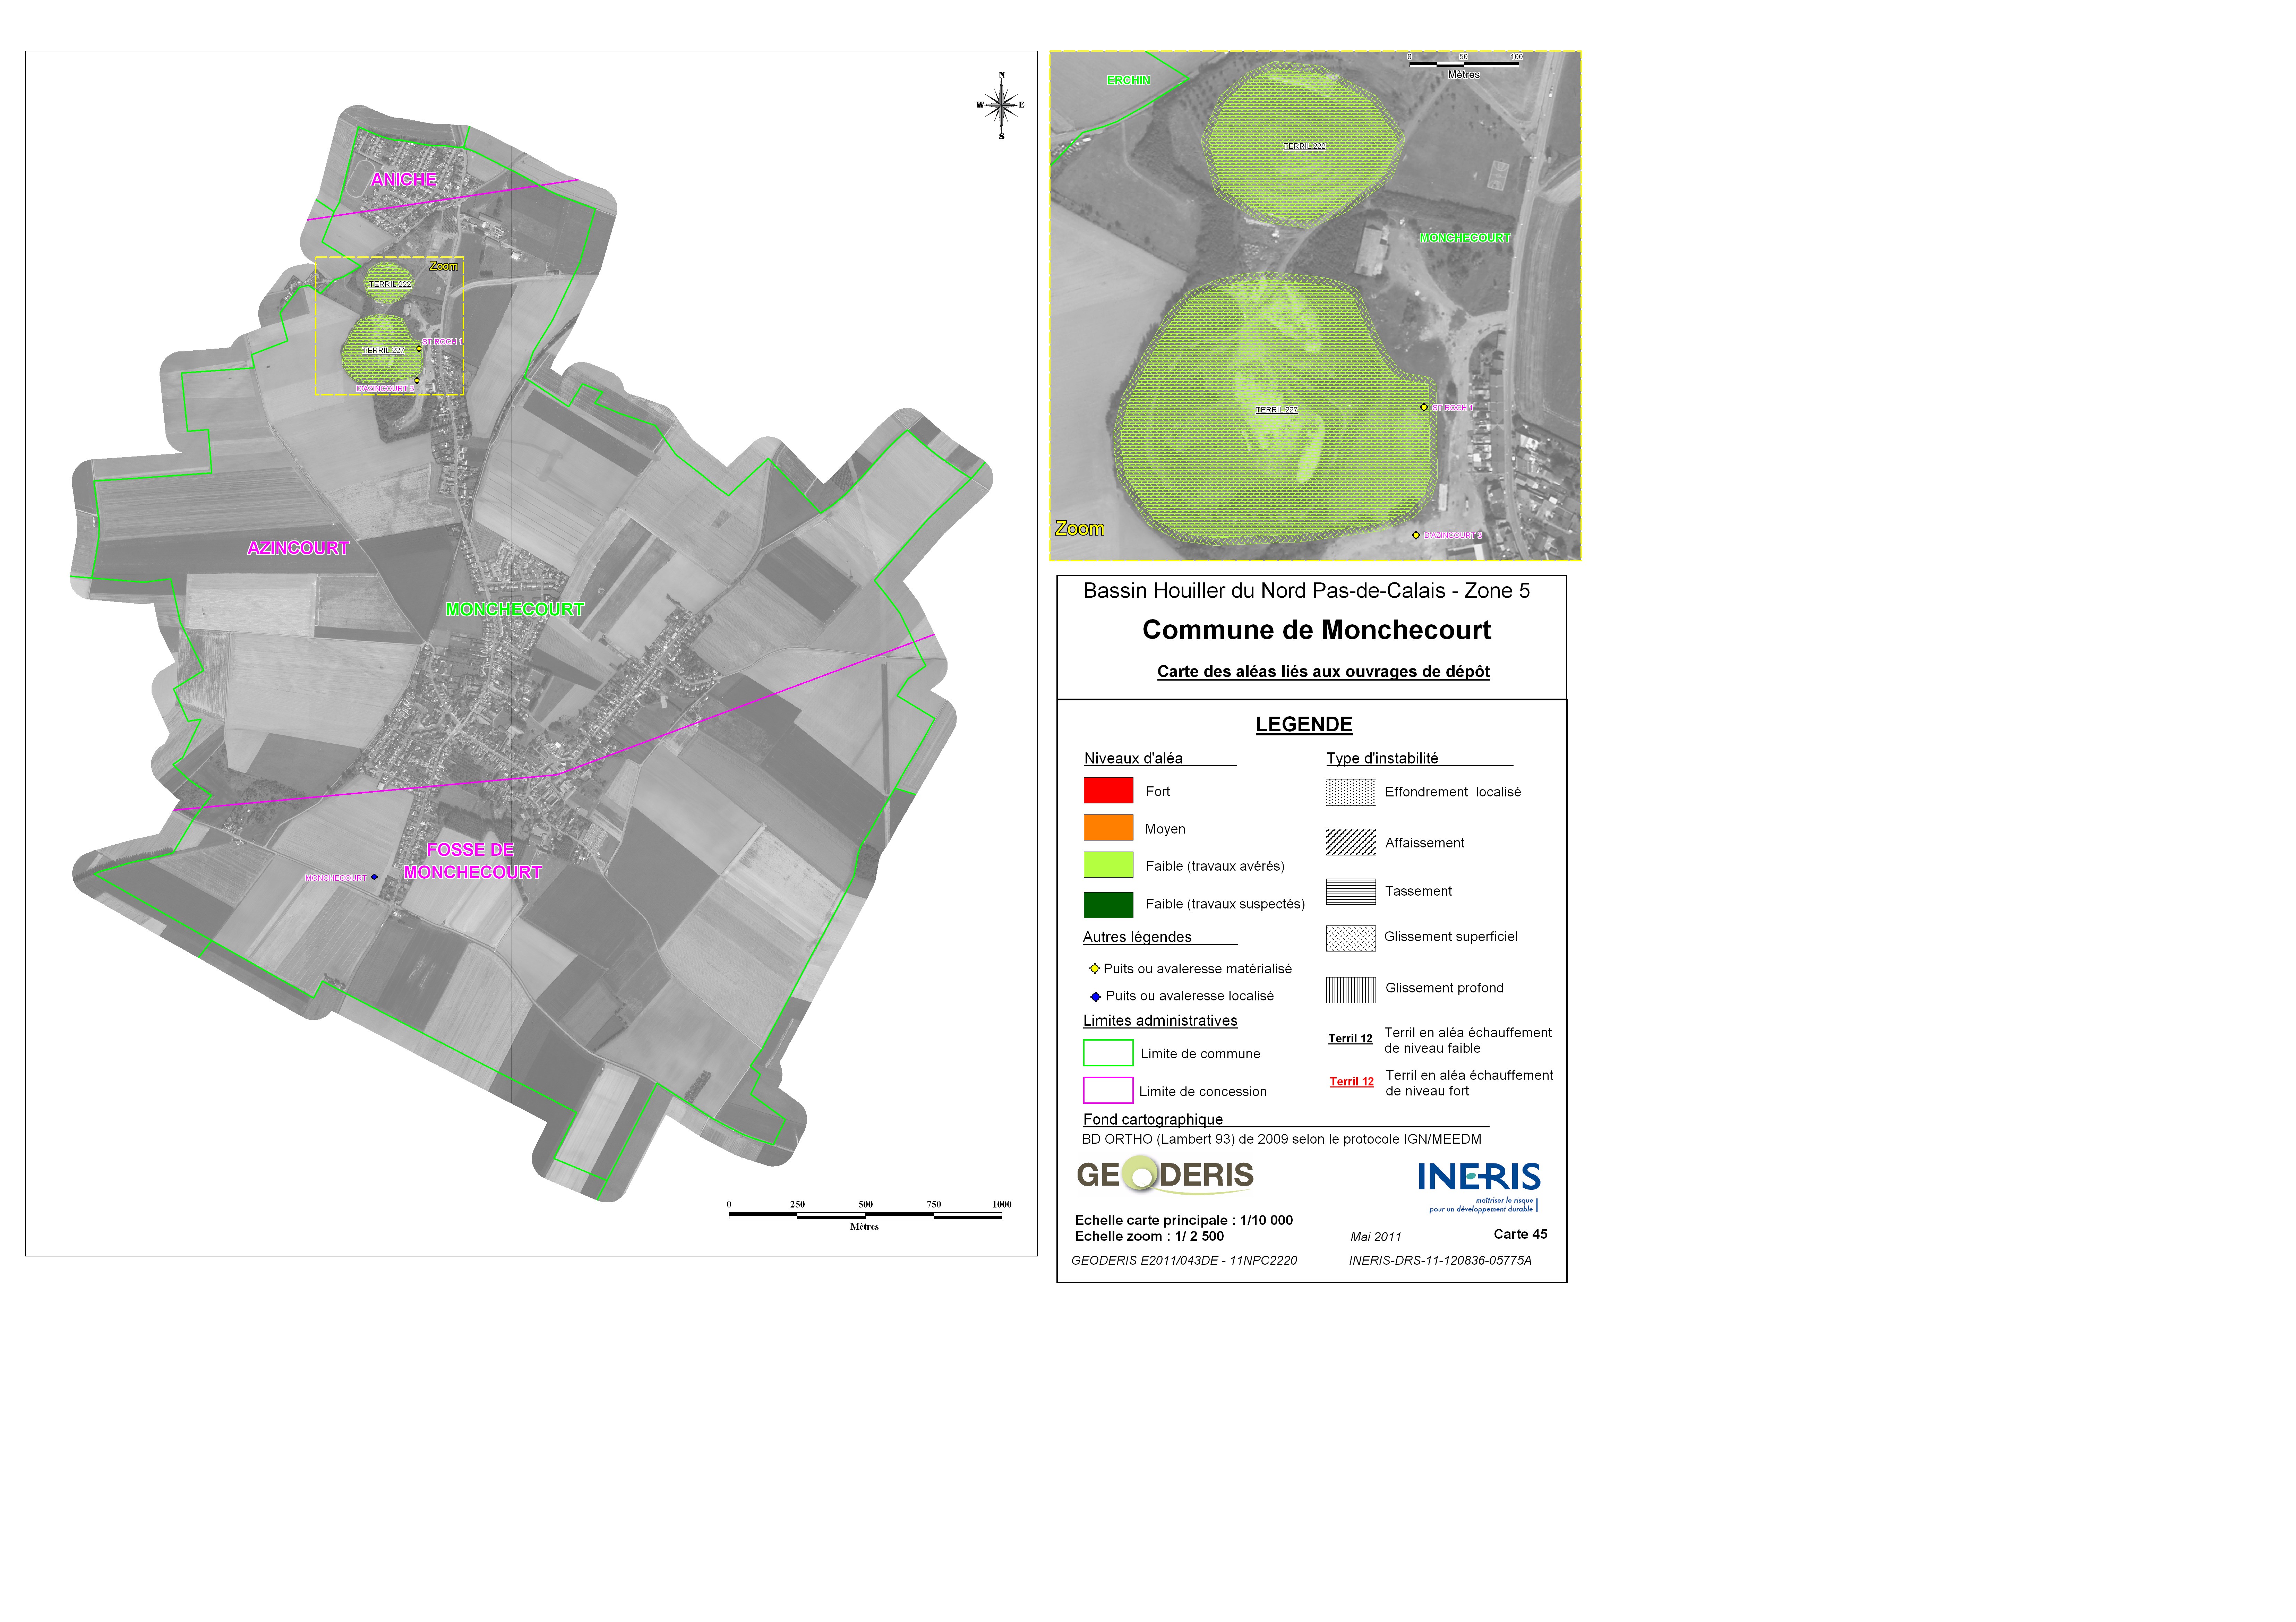The width and height of the screenshot is (2296, 1622).
Task: Click the Tassement horizontal lines swatch
Action: point(1351,891)
